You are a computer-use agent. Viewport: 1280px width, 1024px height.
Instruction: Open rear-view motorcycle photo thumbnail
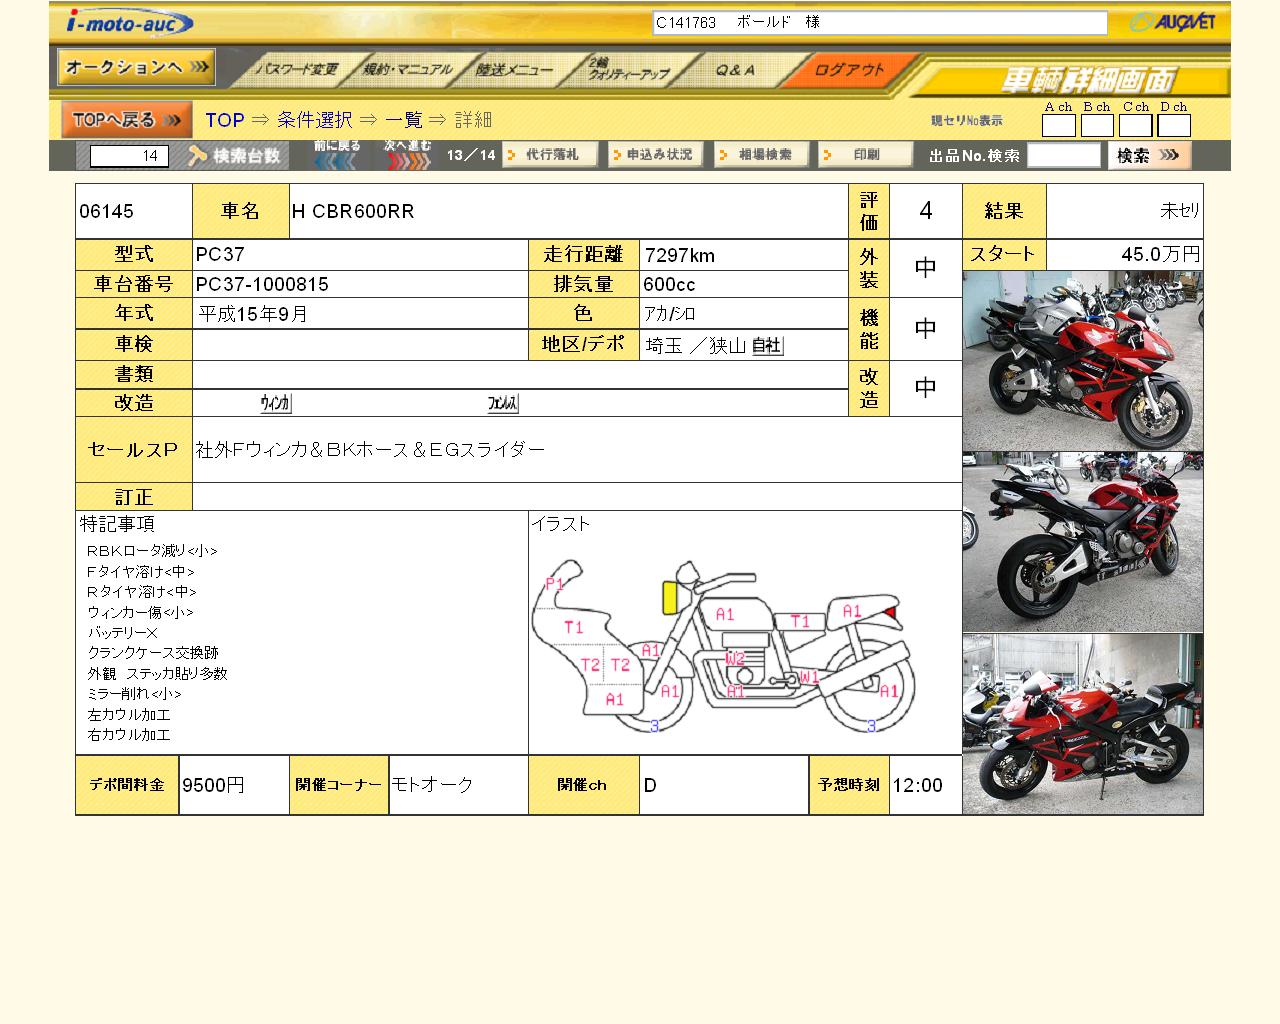click(x=1083, y=542)
